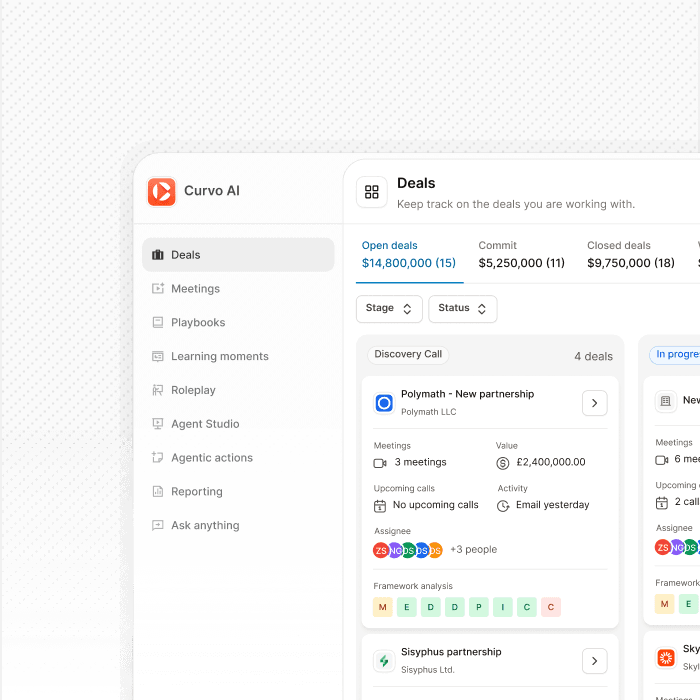Click the Sisyphus partnership title

pos(451,652)
